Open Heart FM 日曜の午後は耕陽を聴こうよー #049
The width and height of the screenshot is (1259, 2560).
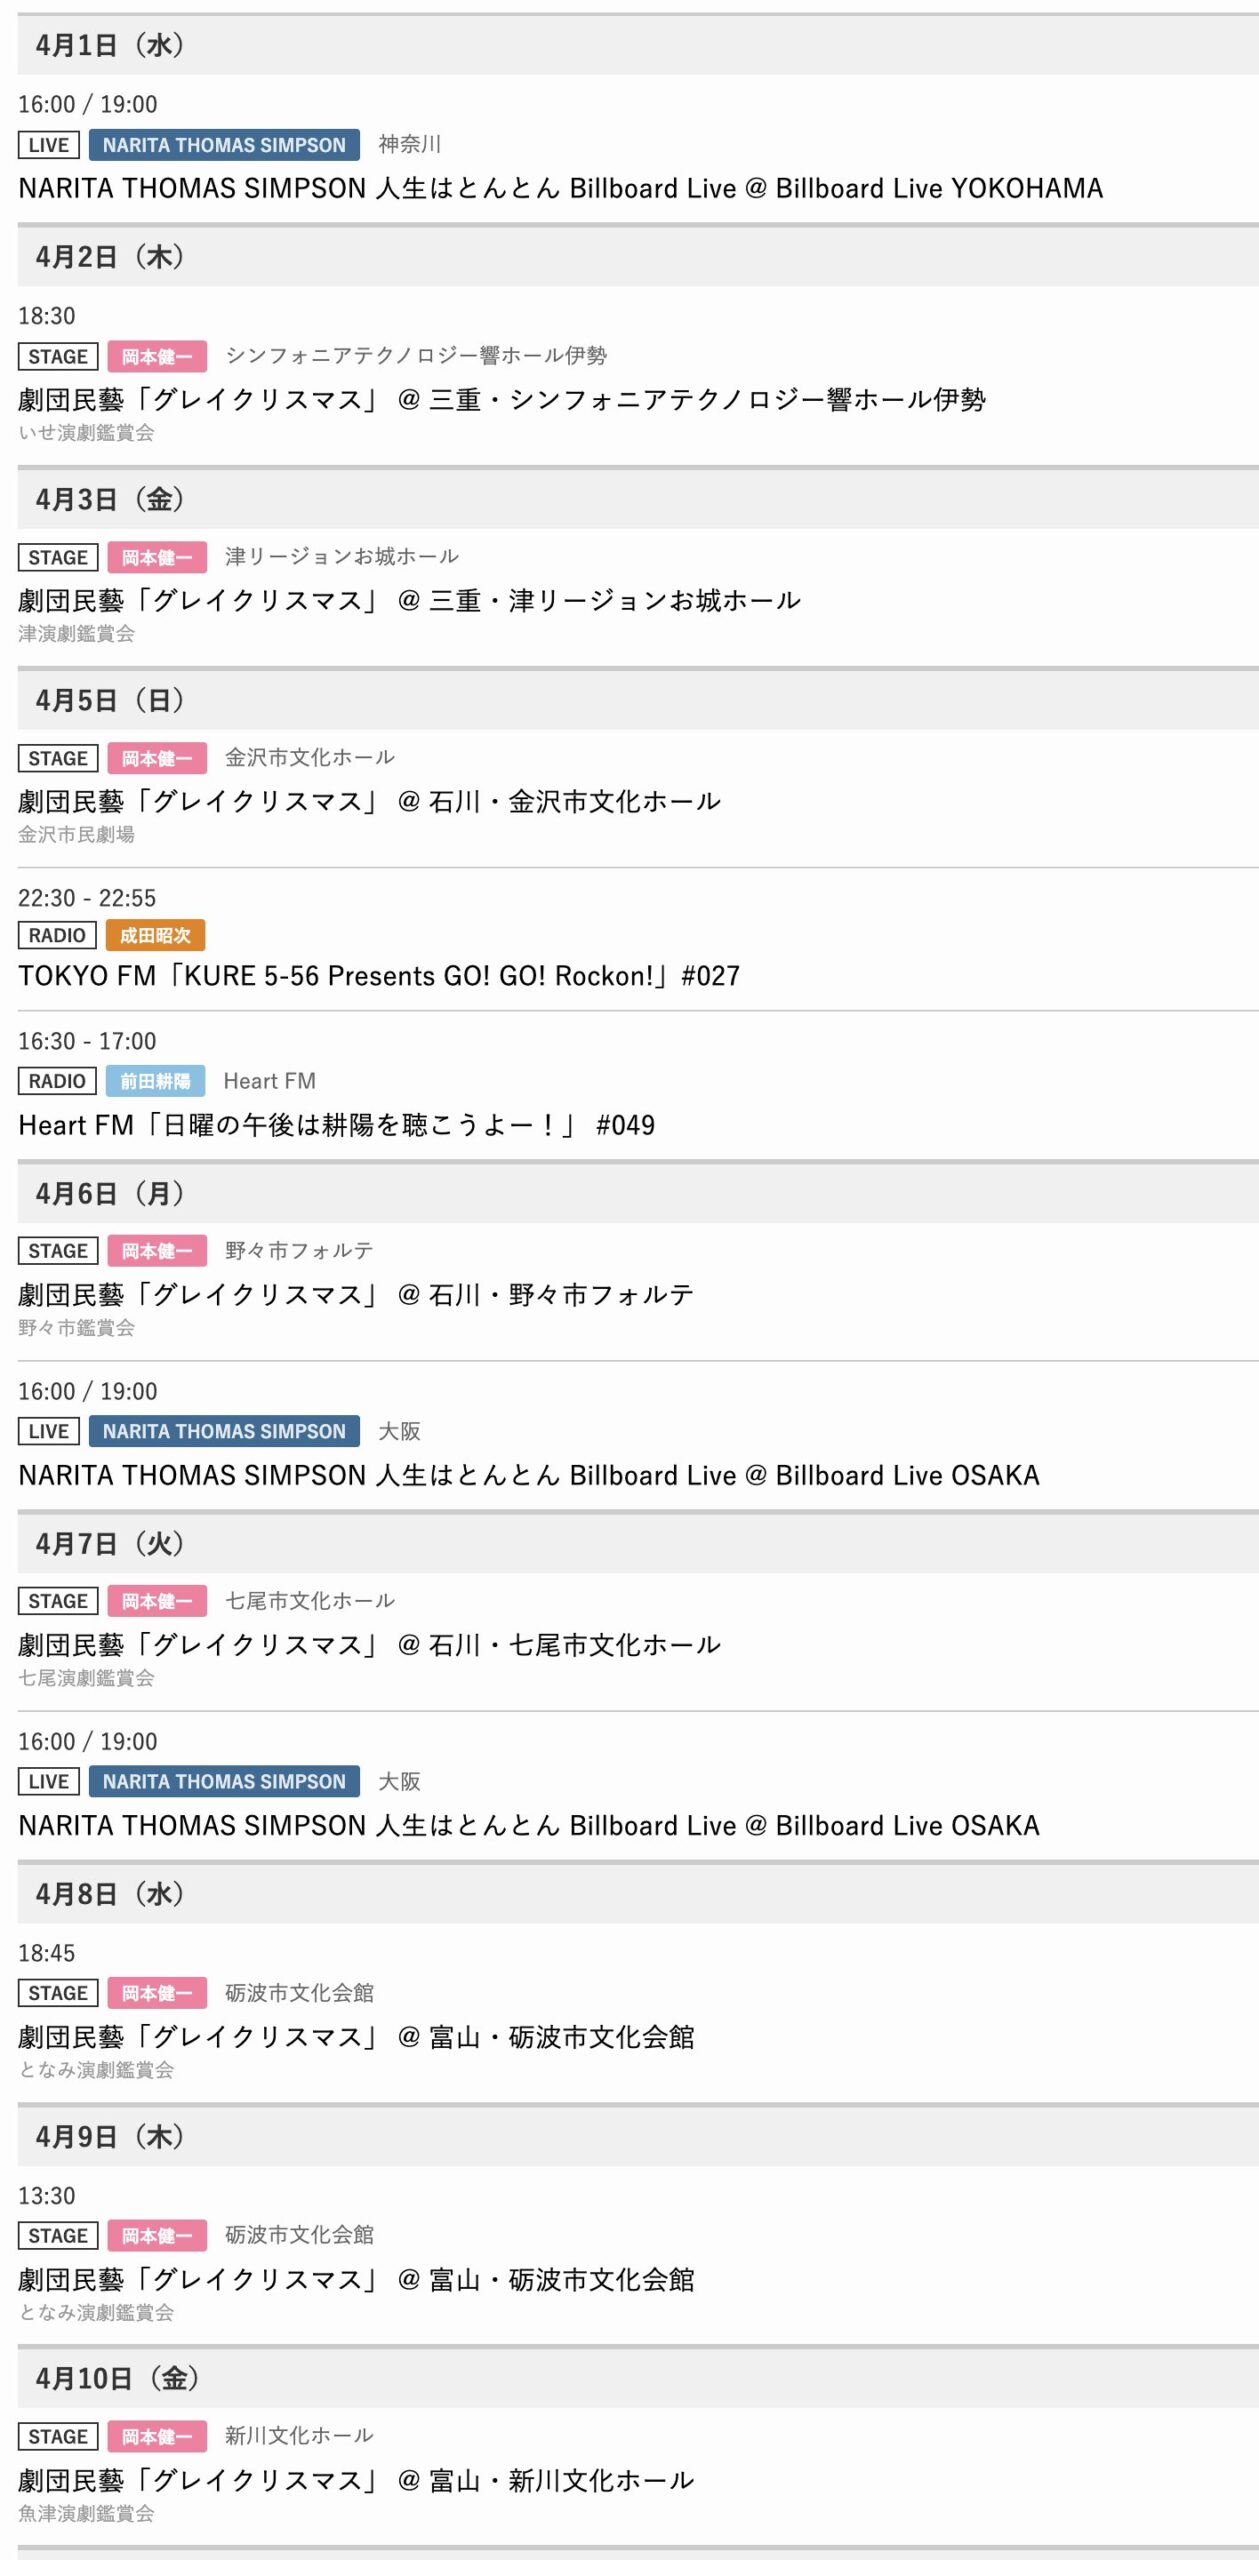336,1125
